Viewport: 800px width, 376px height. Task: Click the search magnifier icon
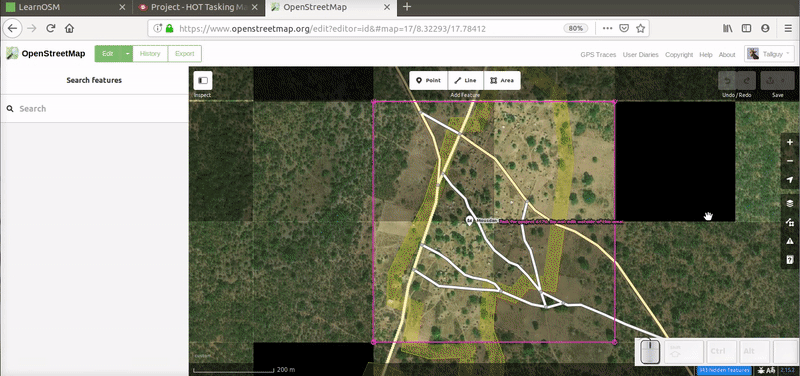coord(10,109)
